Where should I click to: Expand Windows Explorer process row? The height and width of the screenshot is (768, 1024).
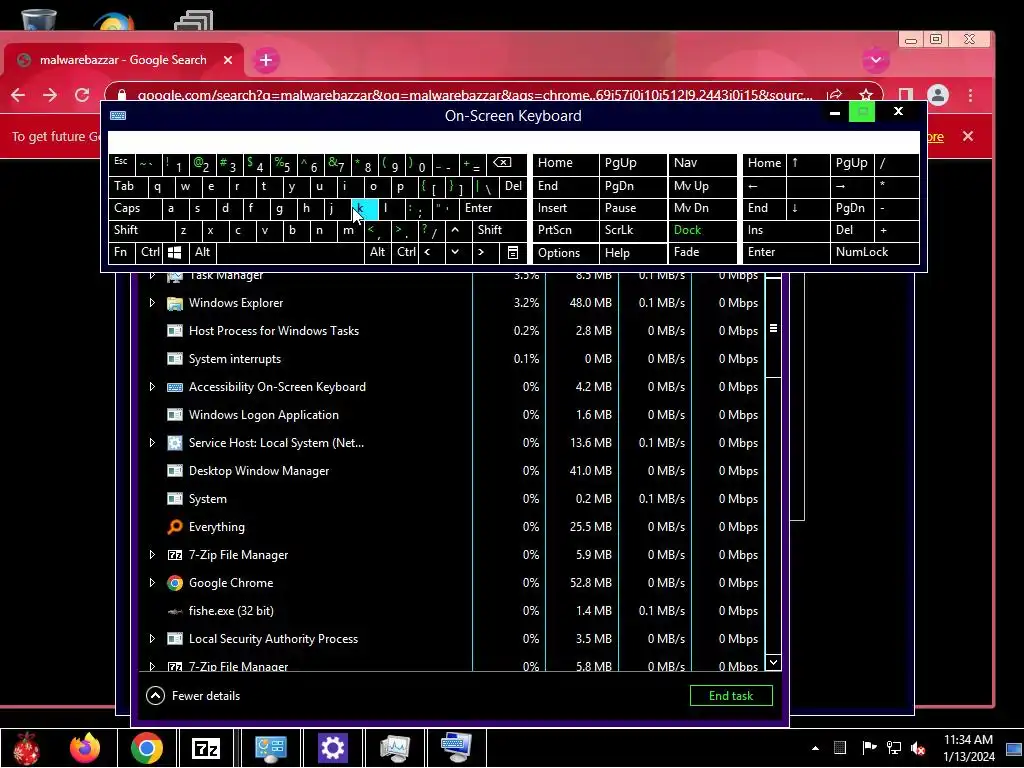[152, 303]
